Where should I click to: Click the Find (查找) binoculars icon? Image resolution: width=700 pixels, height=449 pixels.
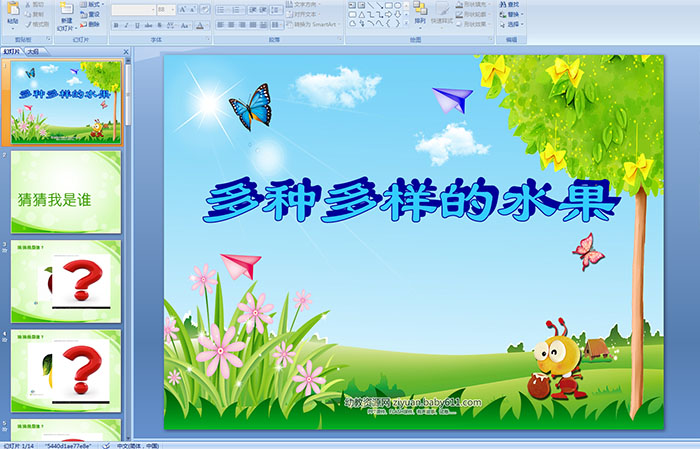click(x=503, y=4)
